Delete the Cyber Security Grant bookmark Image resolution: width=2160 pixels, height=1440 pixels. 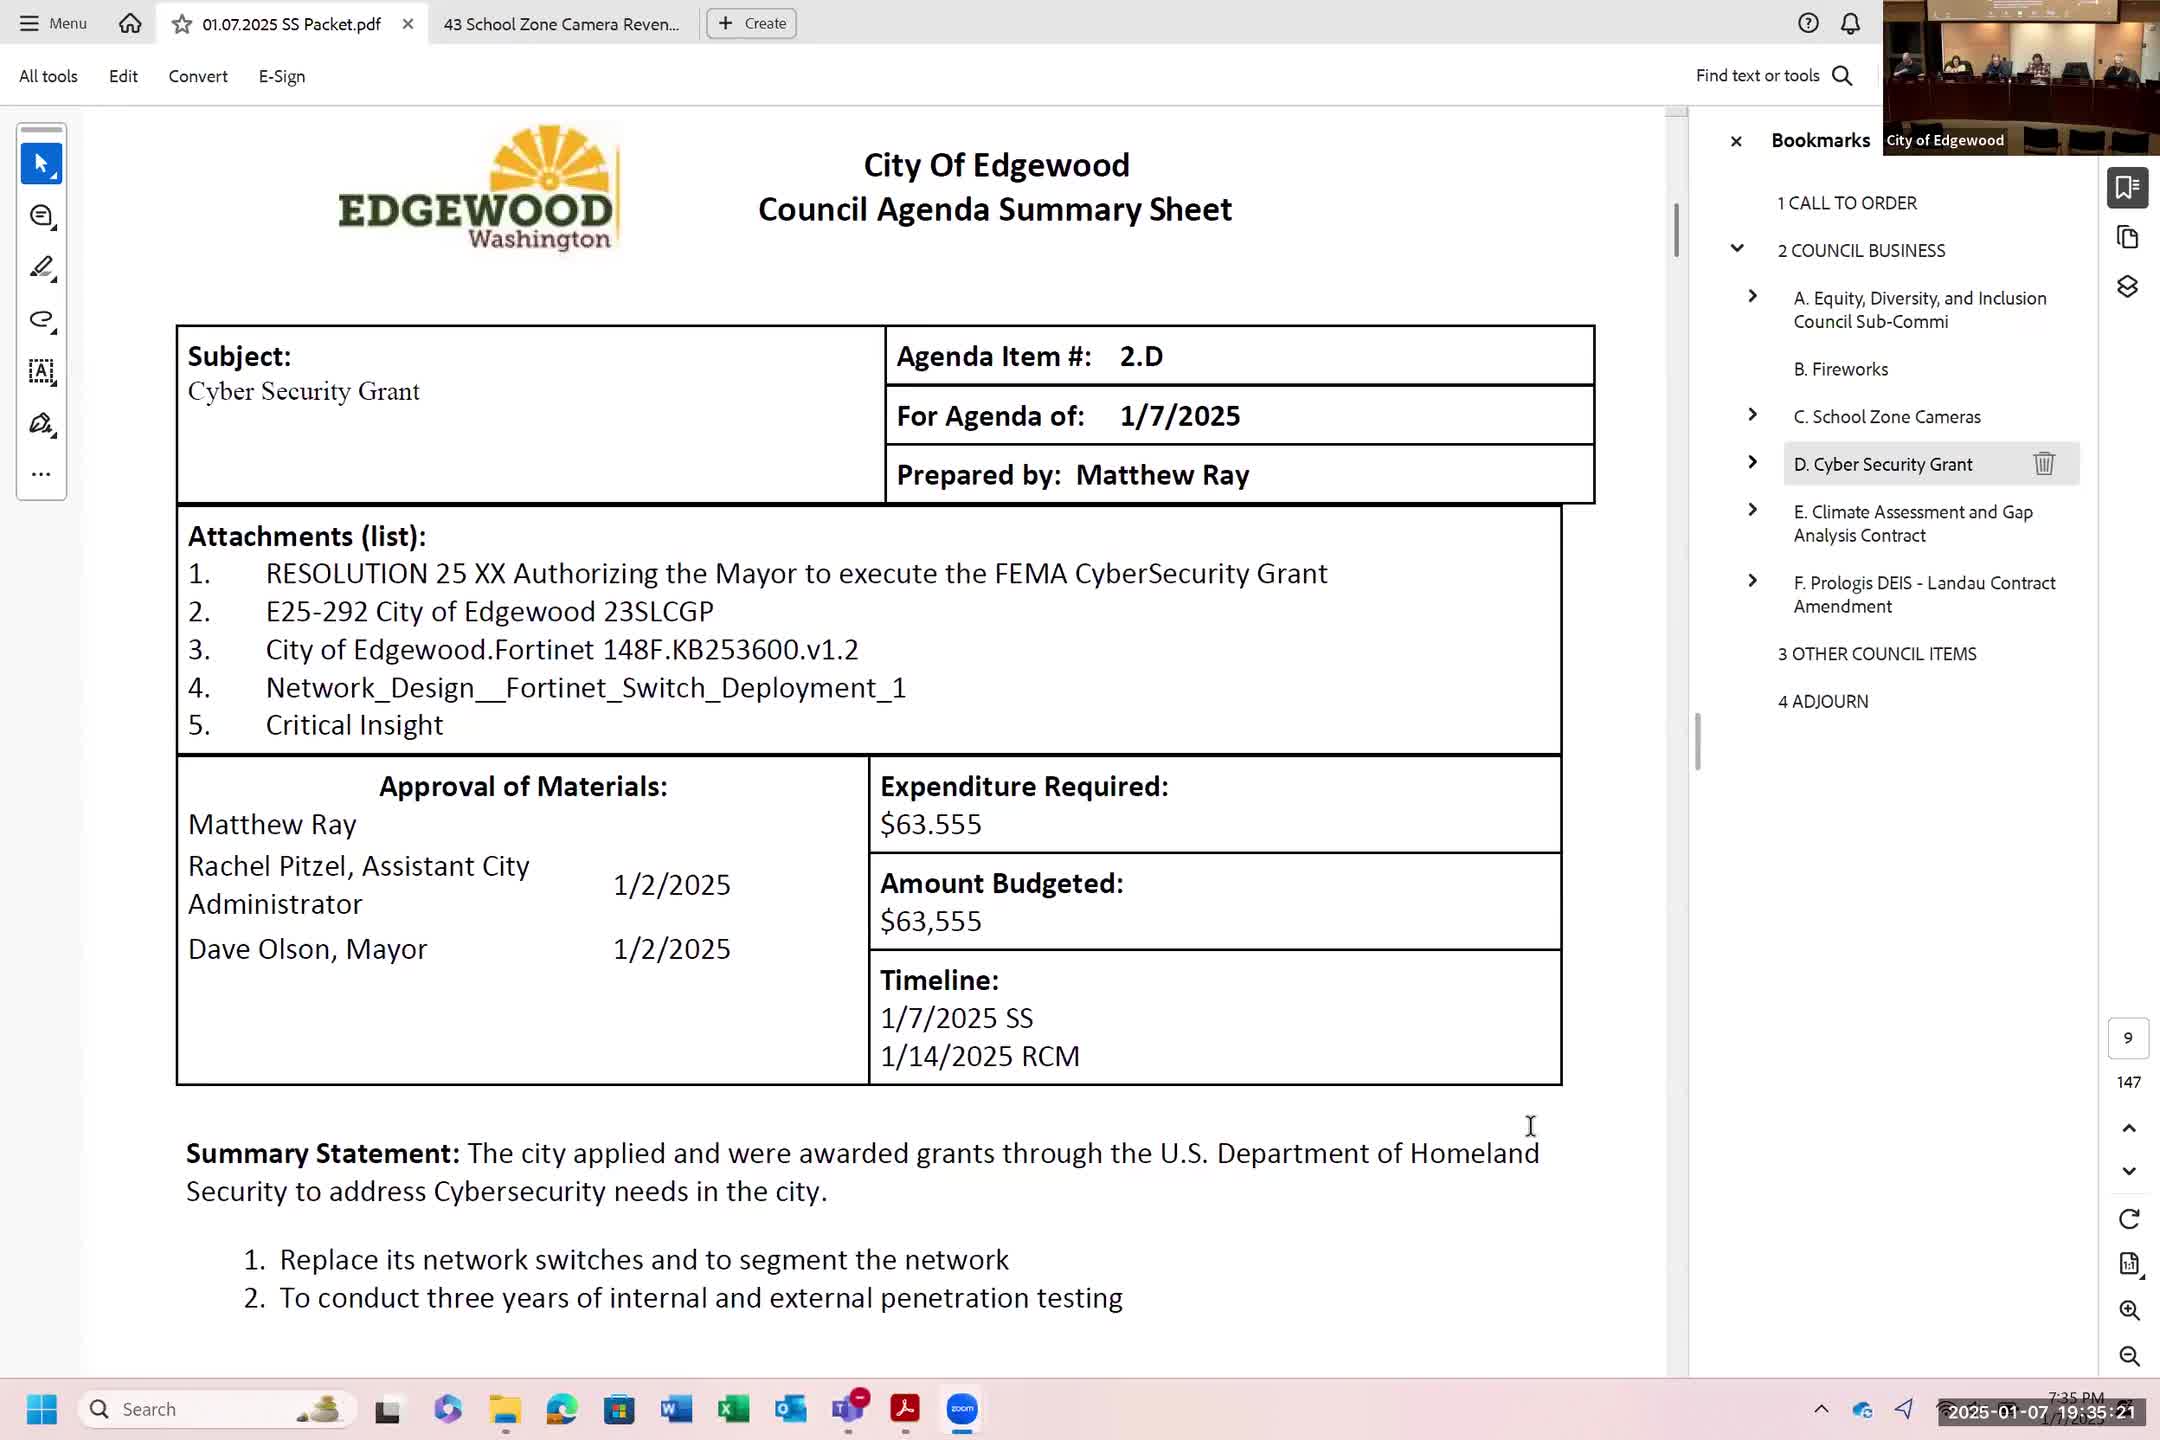2044,463
